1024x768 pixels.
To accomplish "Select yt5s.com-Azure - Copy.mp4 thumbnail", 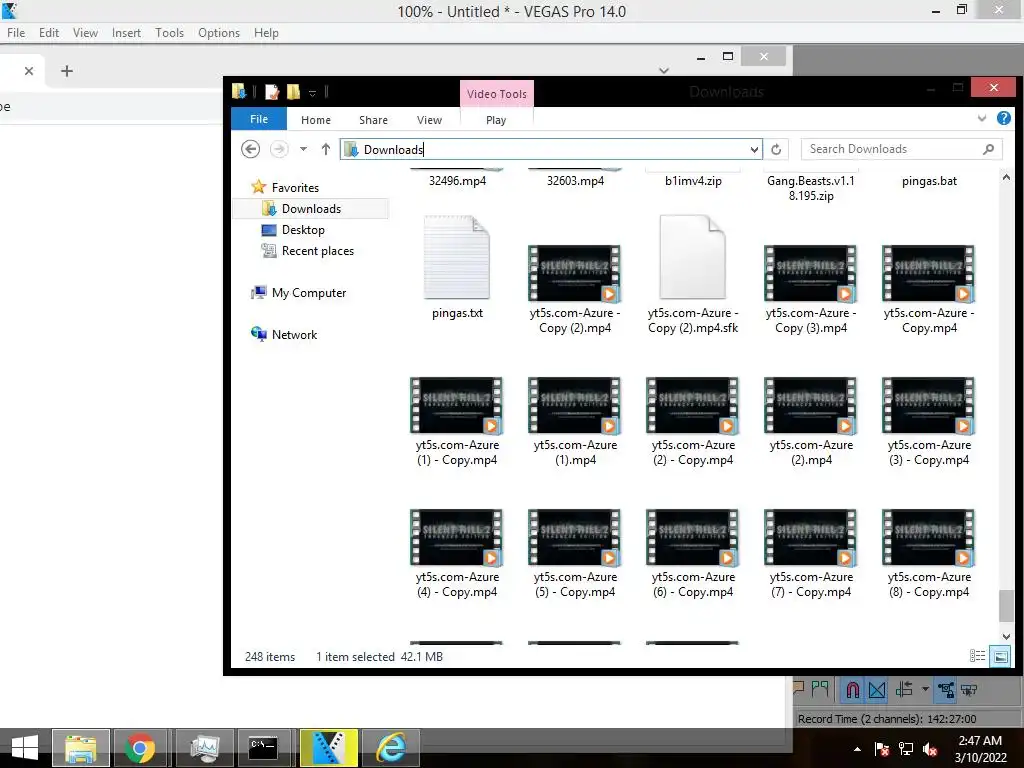I will coord(929,274).
